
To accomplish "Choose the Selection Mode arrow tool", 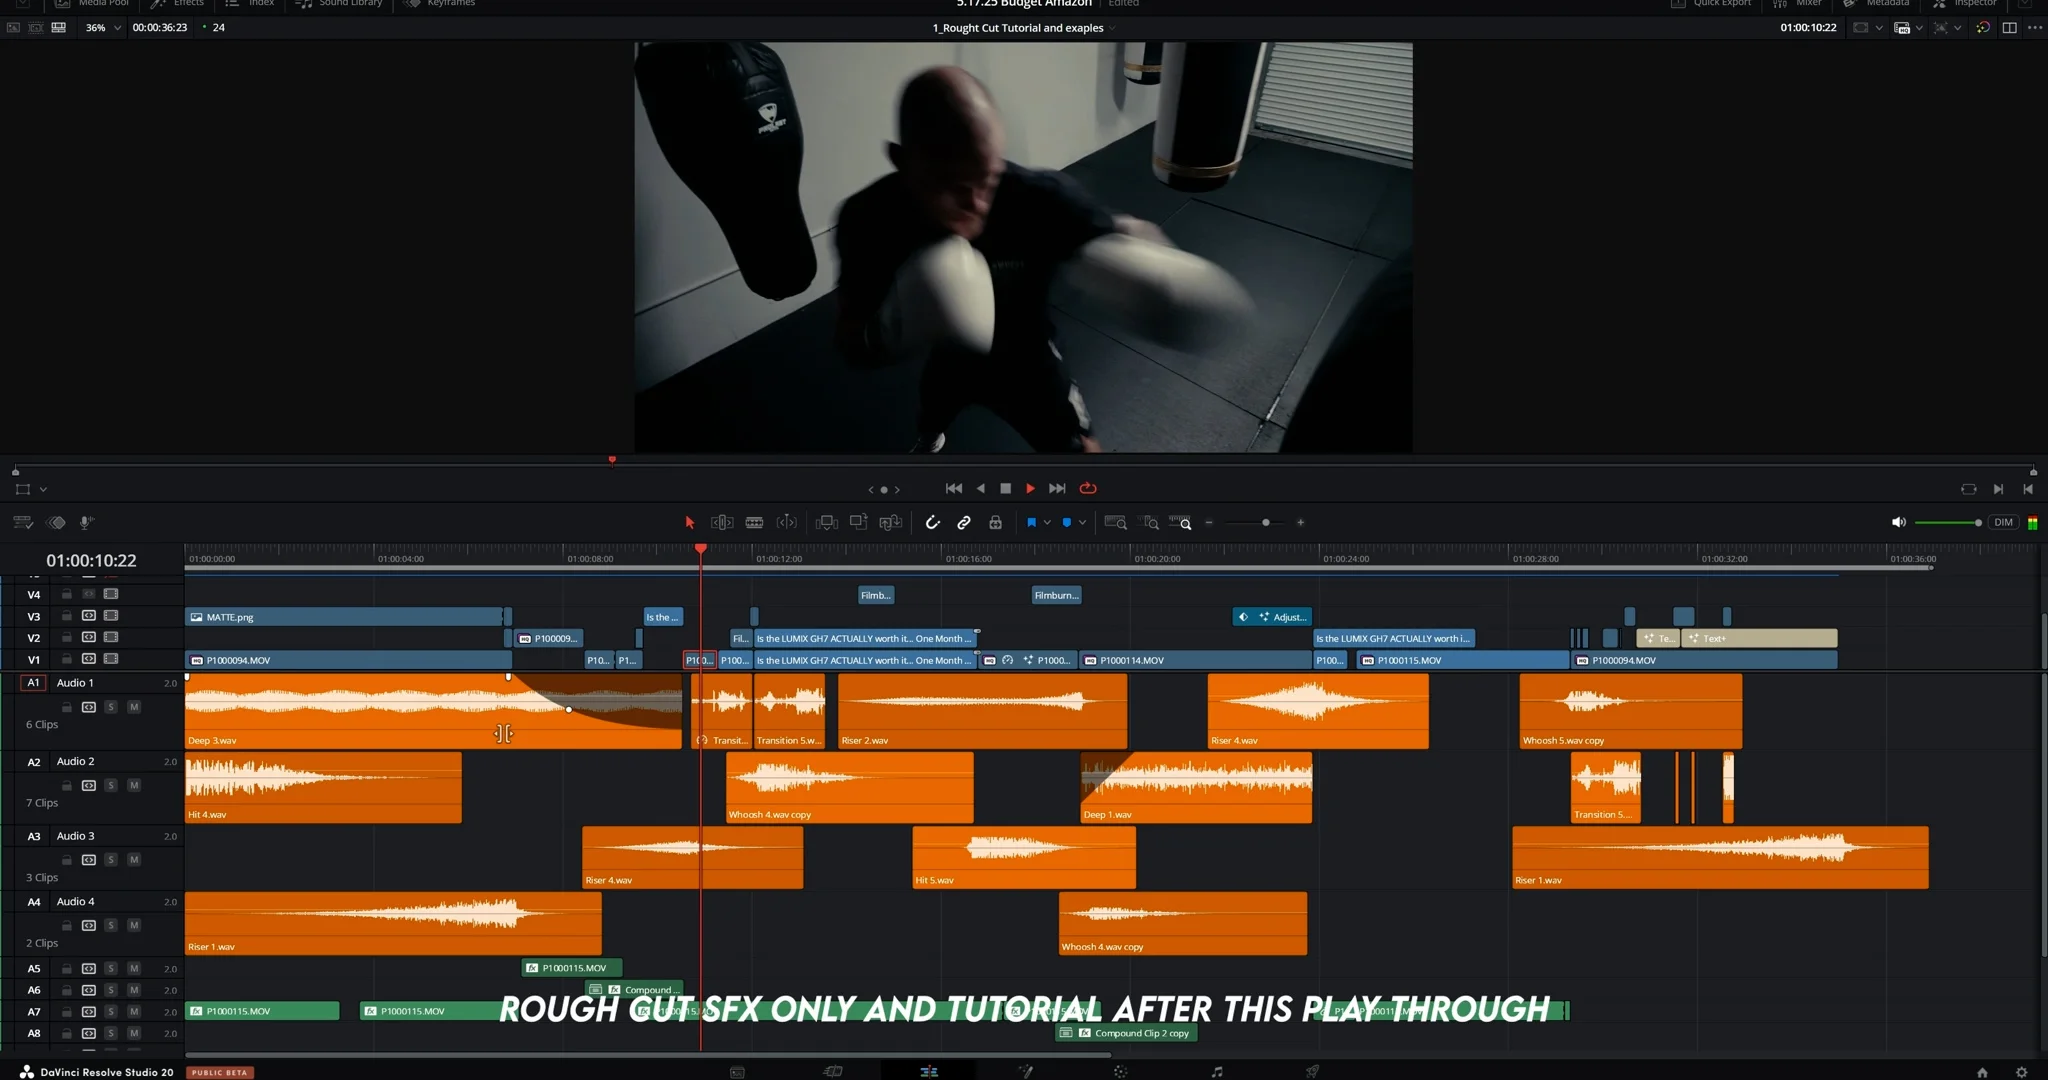I will point(689,522).
